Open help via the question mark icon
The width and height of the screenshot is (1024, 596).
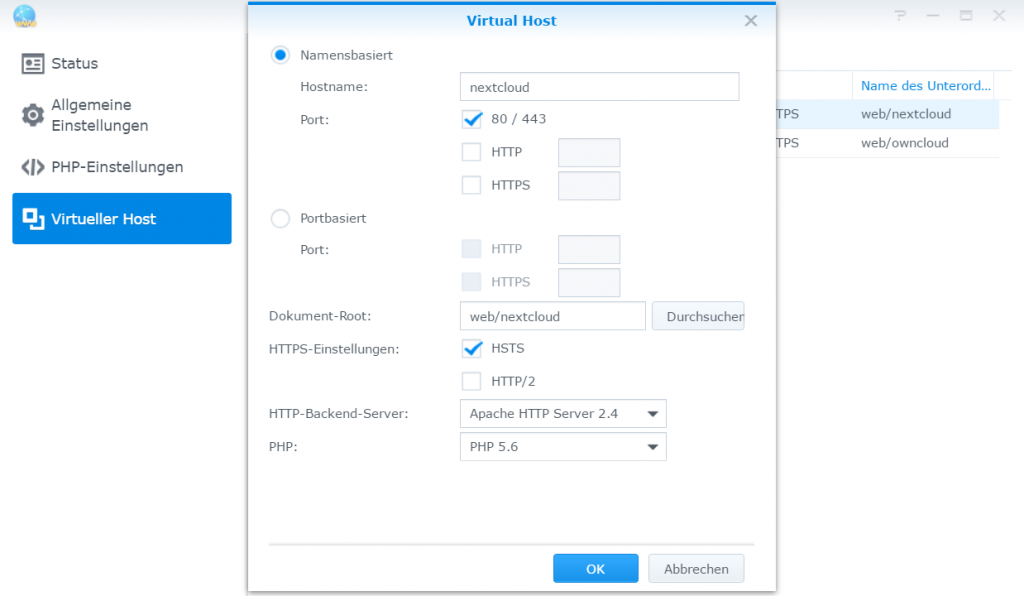[x=899, y=15]
